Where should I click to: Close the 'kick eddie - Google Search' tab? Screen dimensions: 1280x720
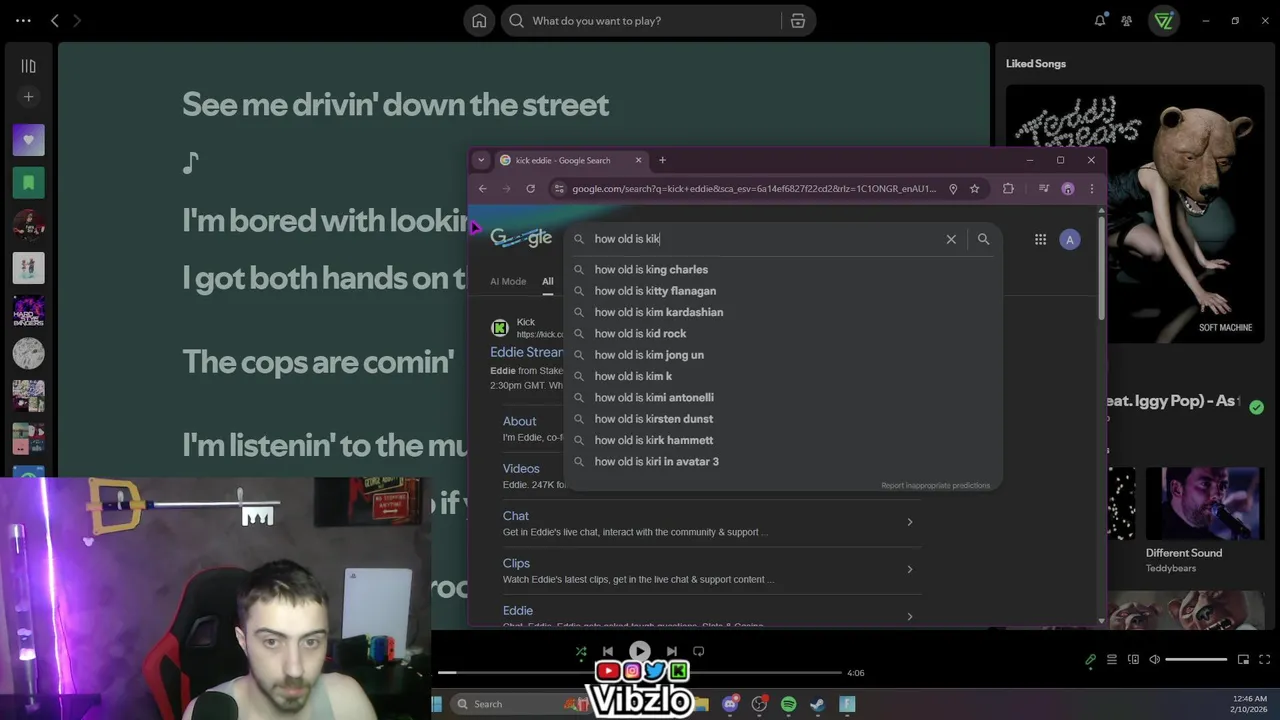click(x=638, y=160)
